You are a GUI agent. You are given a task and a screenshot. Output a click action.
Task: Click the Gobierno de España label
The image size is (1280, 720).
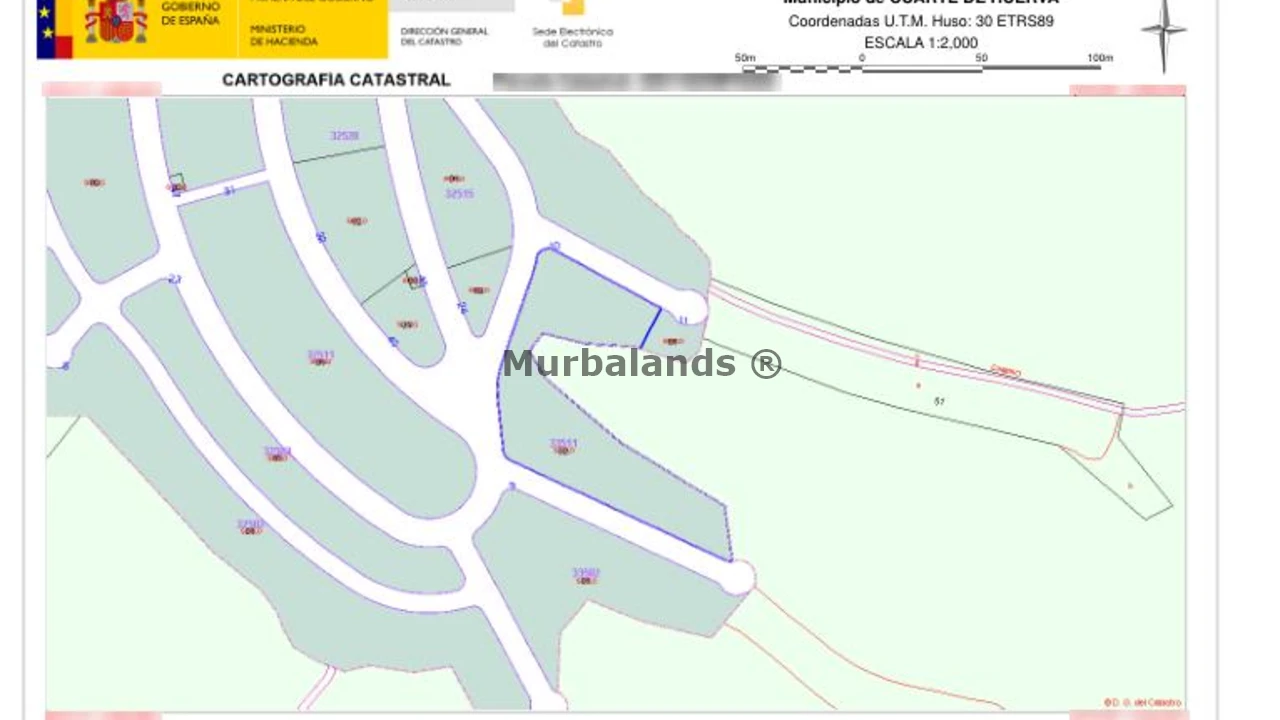coord(190,14)
